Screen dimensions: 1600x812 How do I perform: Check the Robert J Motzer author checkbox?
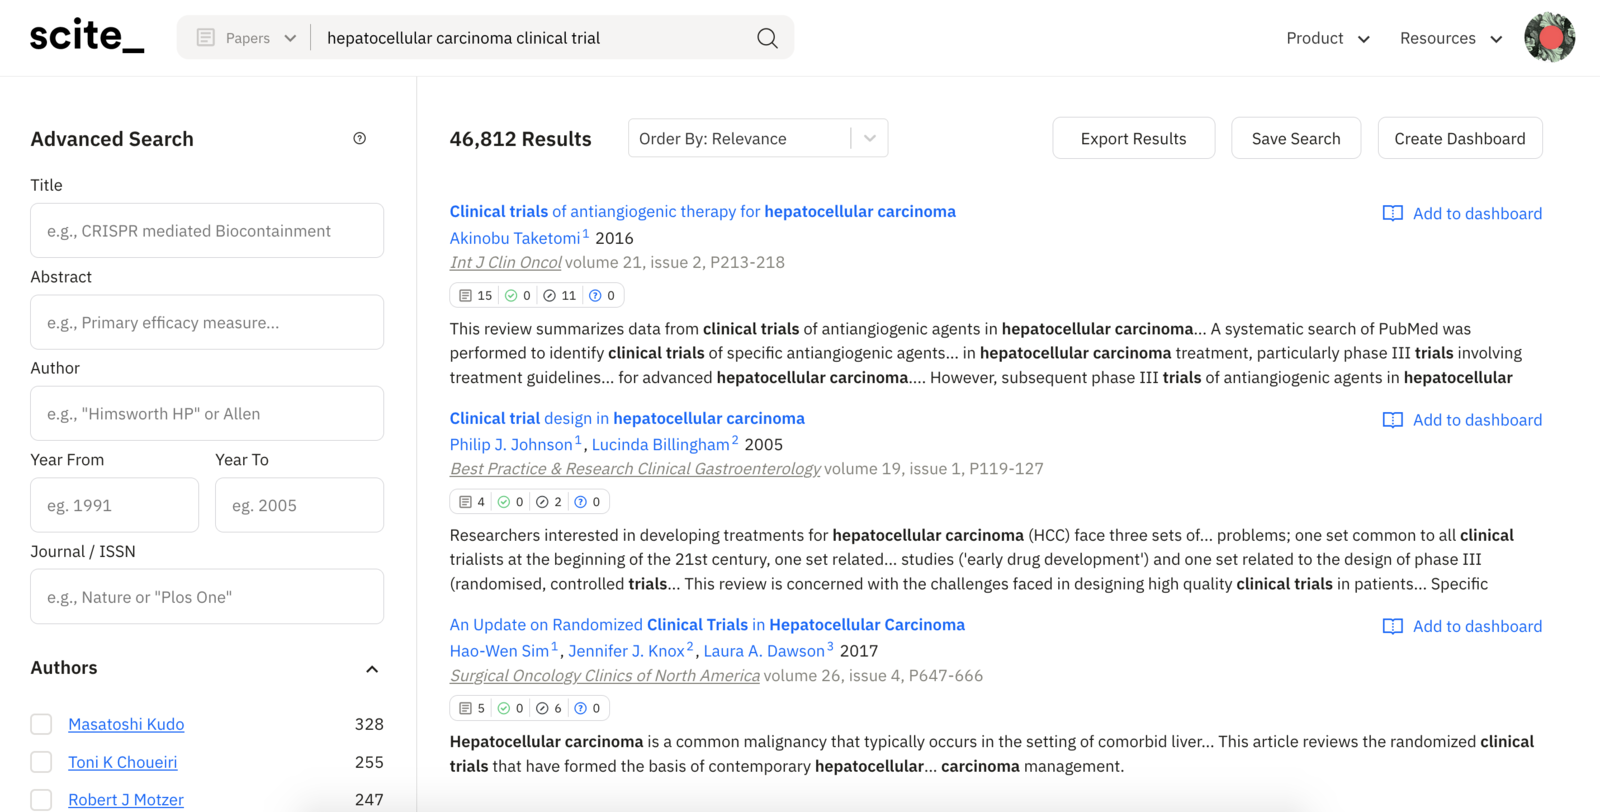[41, 799]
